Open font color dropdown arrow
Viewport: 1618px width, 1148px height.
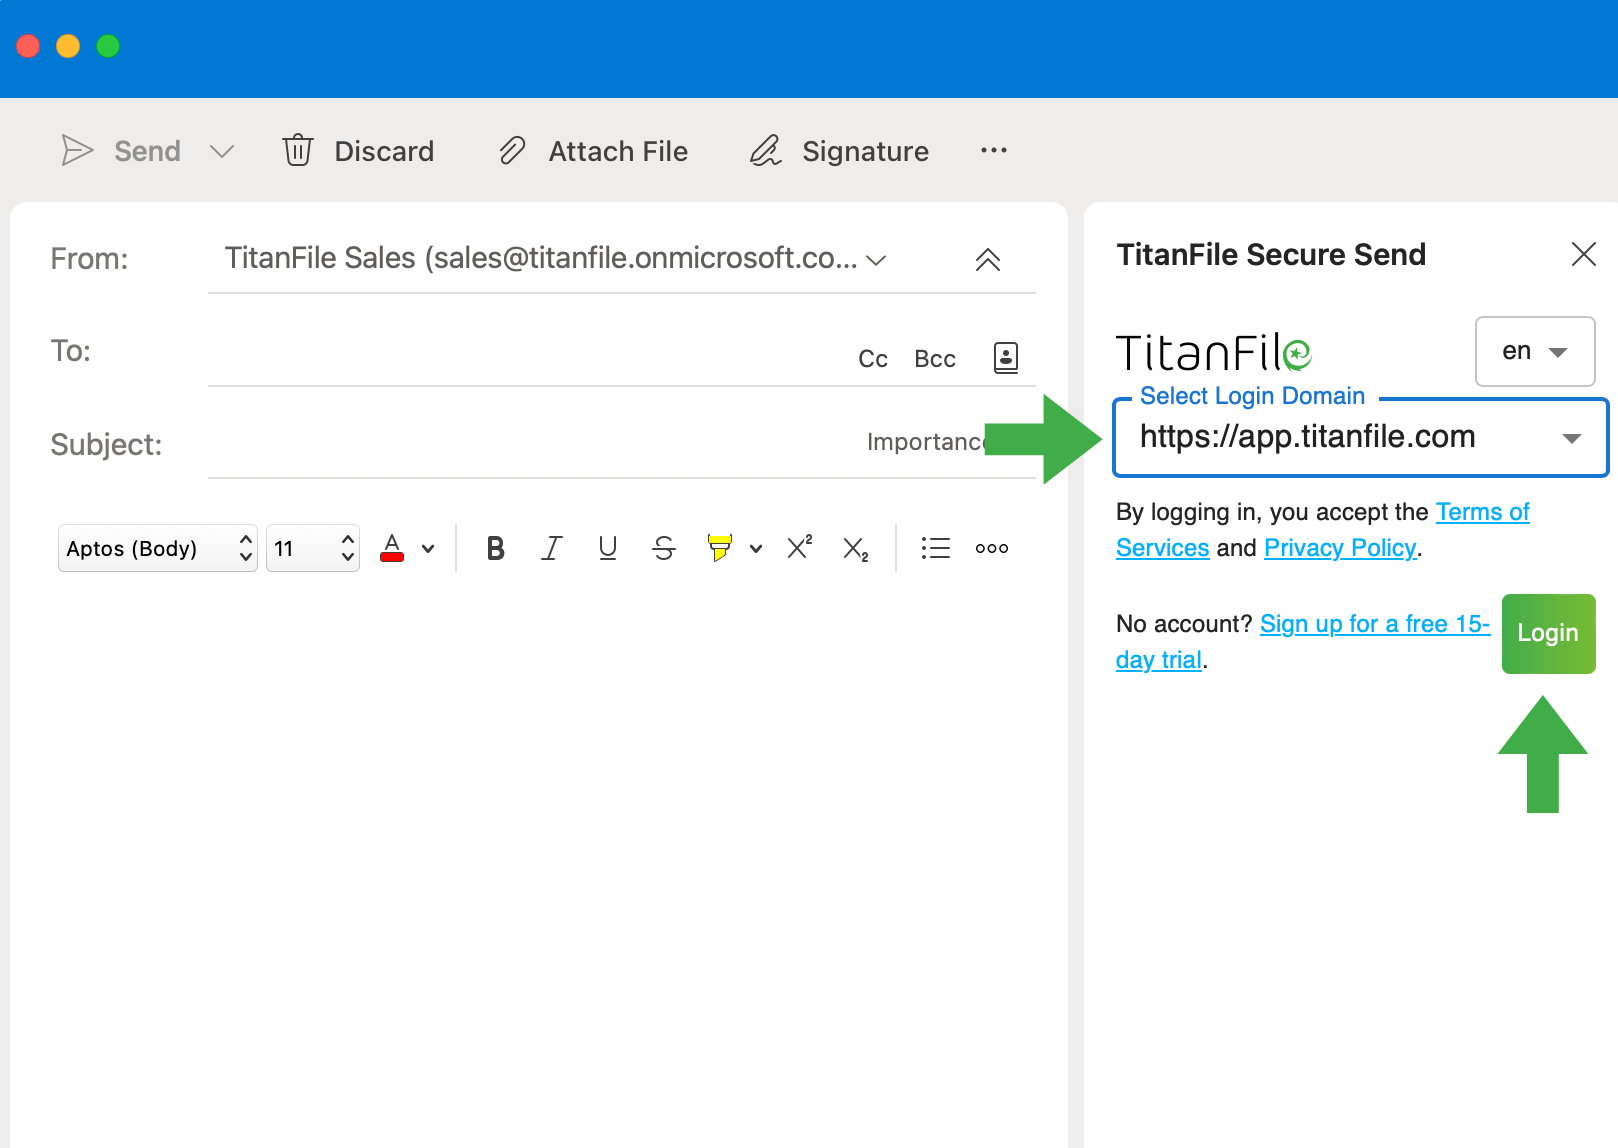click(428, 548)
